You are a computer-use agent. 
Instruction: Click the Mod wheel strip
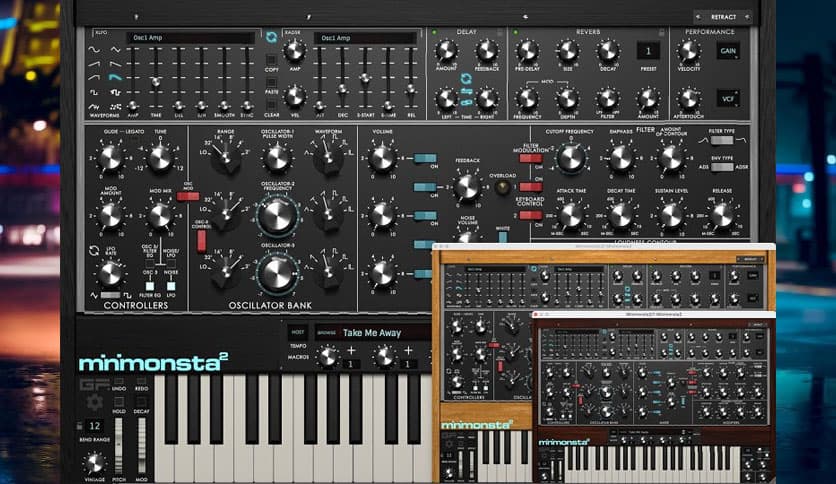pyautogui.click(x=141, y=446)
